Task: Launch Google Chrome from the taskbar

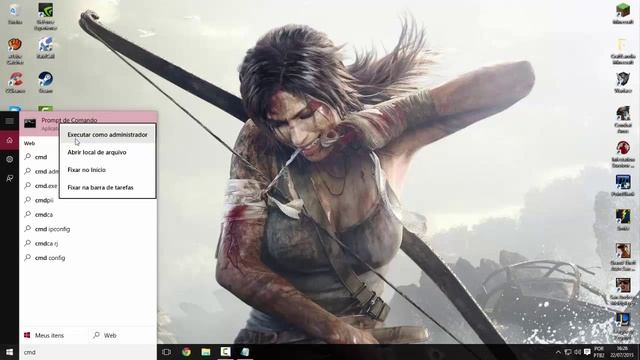Action: [x=186, y=352]
